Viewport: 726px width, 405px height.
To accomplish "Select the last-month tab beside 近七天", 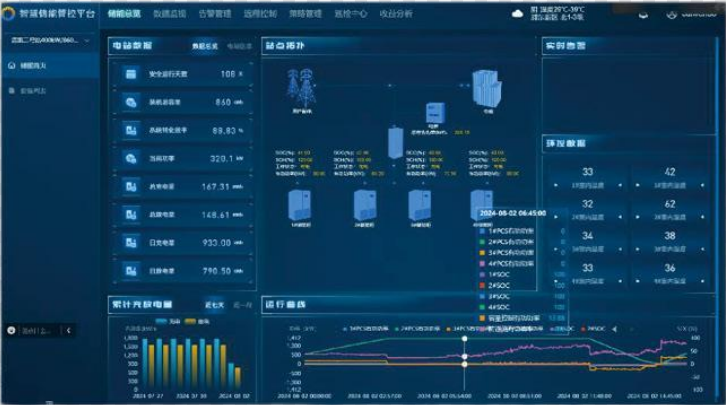I will (243, 305).
